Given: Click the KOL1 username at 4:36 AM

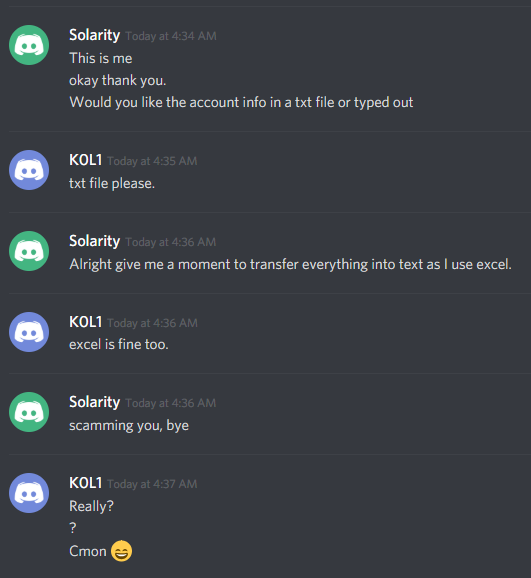Looking at the screenshot, I should coord(86,322).
